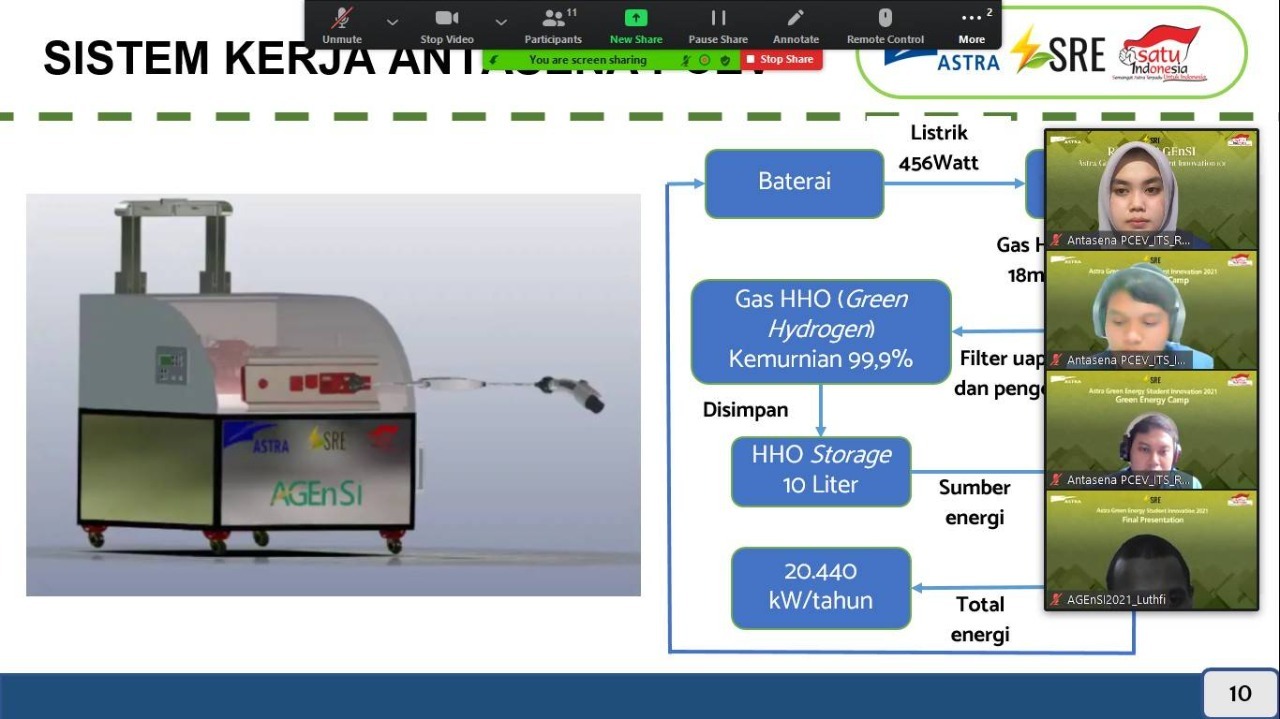Open the Participants panel
The width and height of the screenshot is (1280, 719).
pos(553,24)
